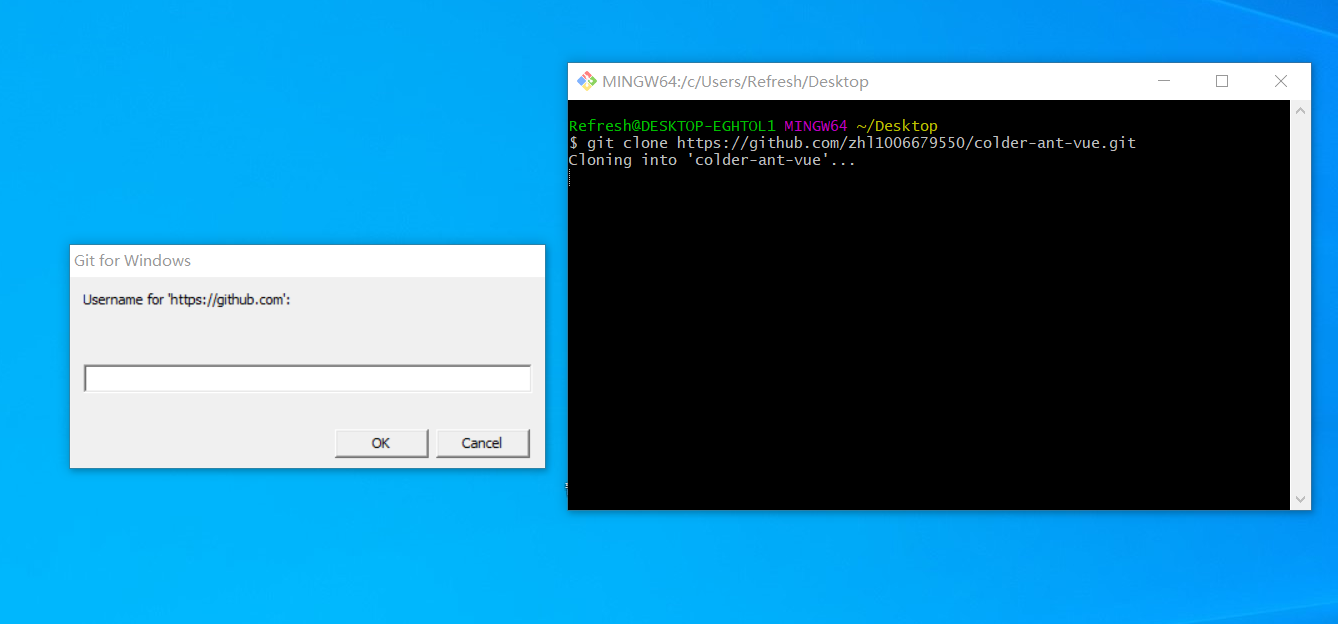This screenshot has height=624, width=1338.
Task: Click the terminal scrollbar down arrow
Action: [x=1300, y=499]
